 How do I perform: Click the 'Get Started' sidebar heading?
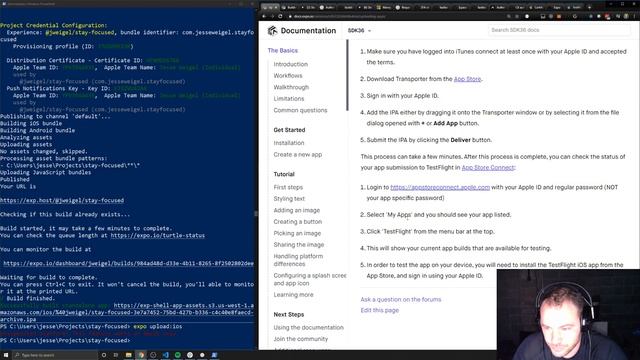point(289,130)
